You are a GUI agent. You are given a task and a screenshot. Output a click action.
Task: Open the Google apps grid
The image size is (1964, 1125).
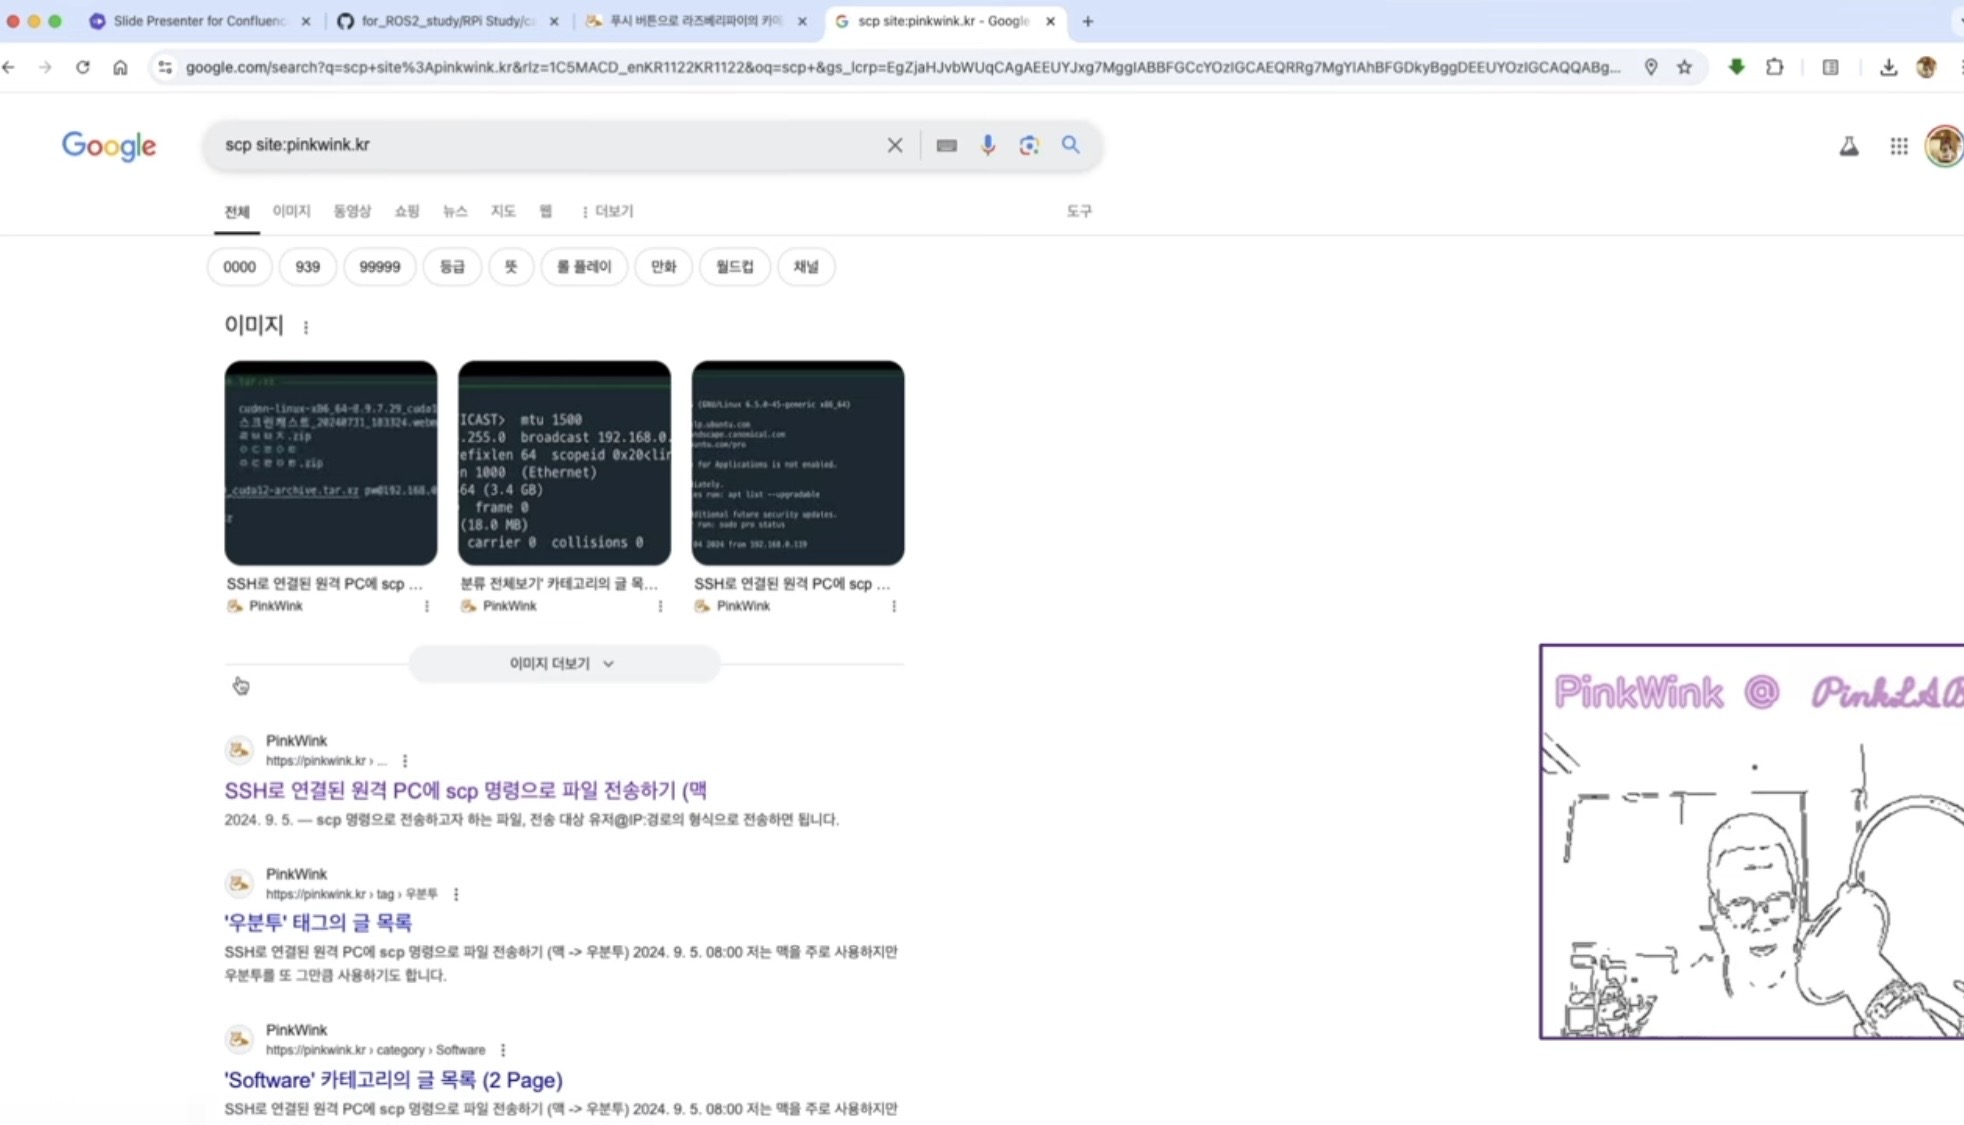click(1898, 146)
